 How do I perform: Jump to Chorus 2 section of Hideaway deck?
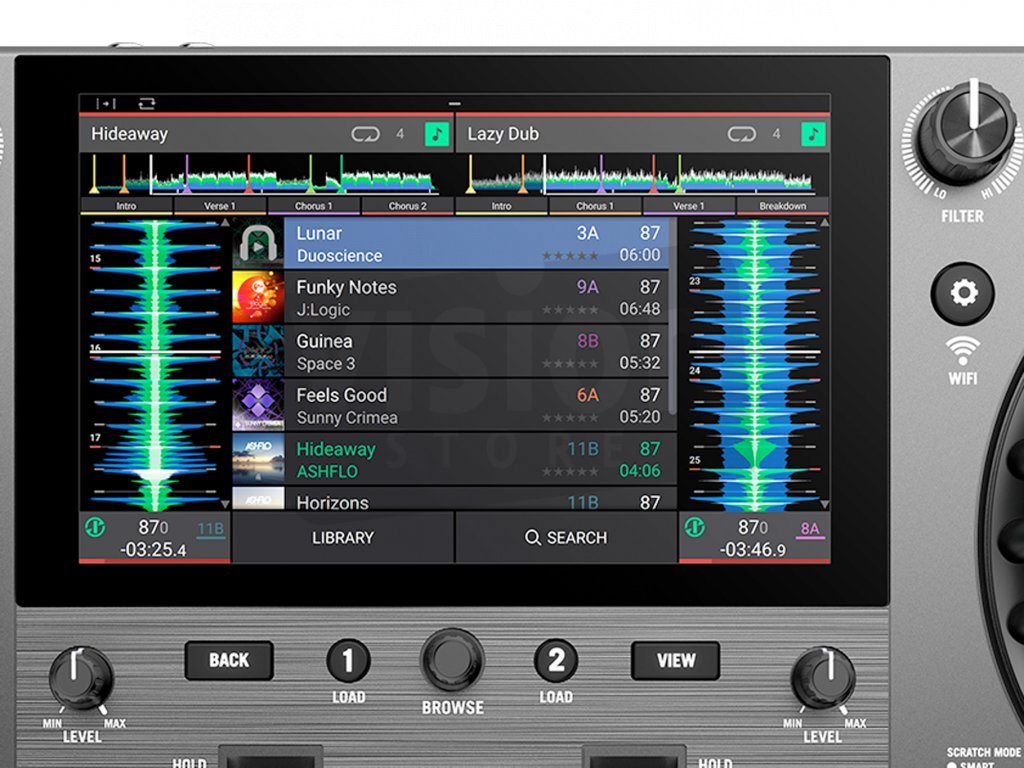408,206
